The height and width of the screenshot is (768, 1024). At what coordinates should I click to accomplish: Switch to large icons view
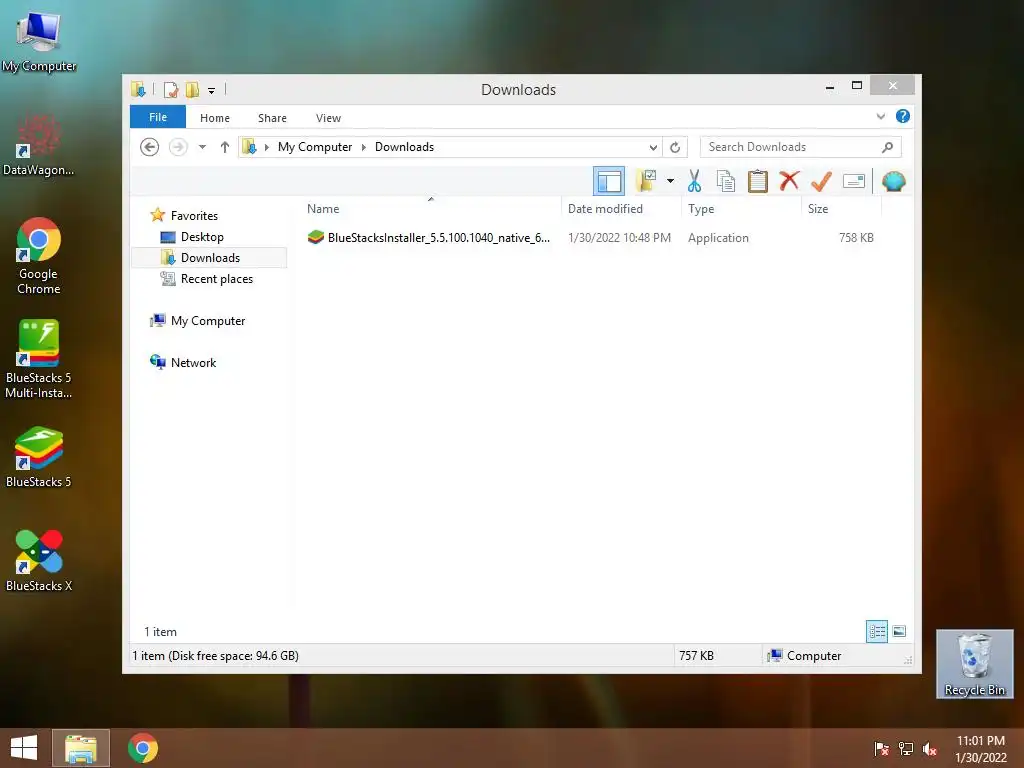(x=899, y=631)
